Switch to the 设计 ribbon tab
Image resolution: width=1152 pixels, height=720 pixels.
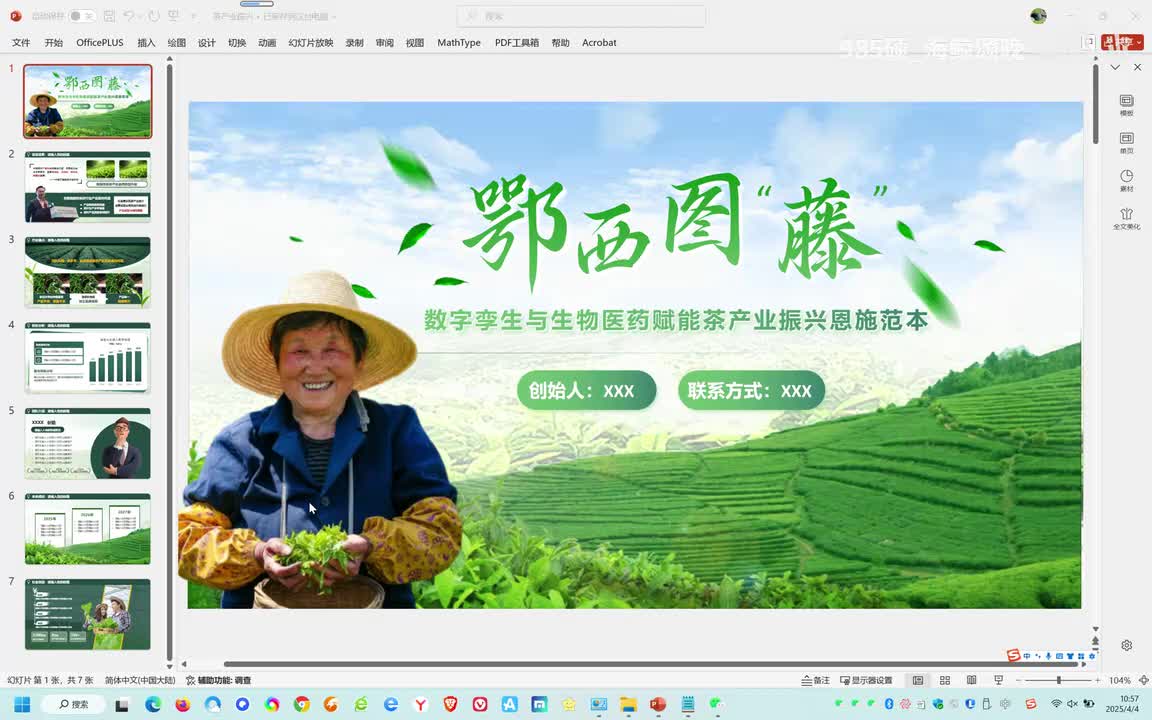pos(206,43)
